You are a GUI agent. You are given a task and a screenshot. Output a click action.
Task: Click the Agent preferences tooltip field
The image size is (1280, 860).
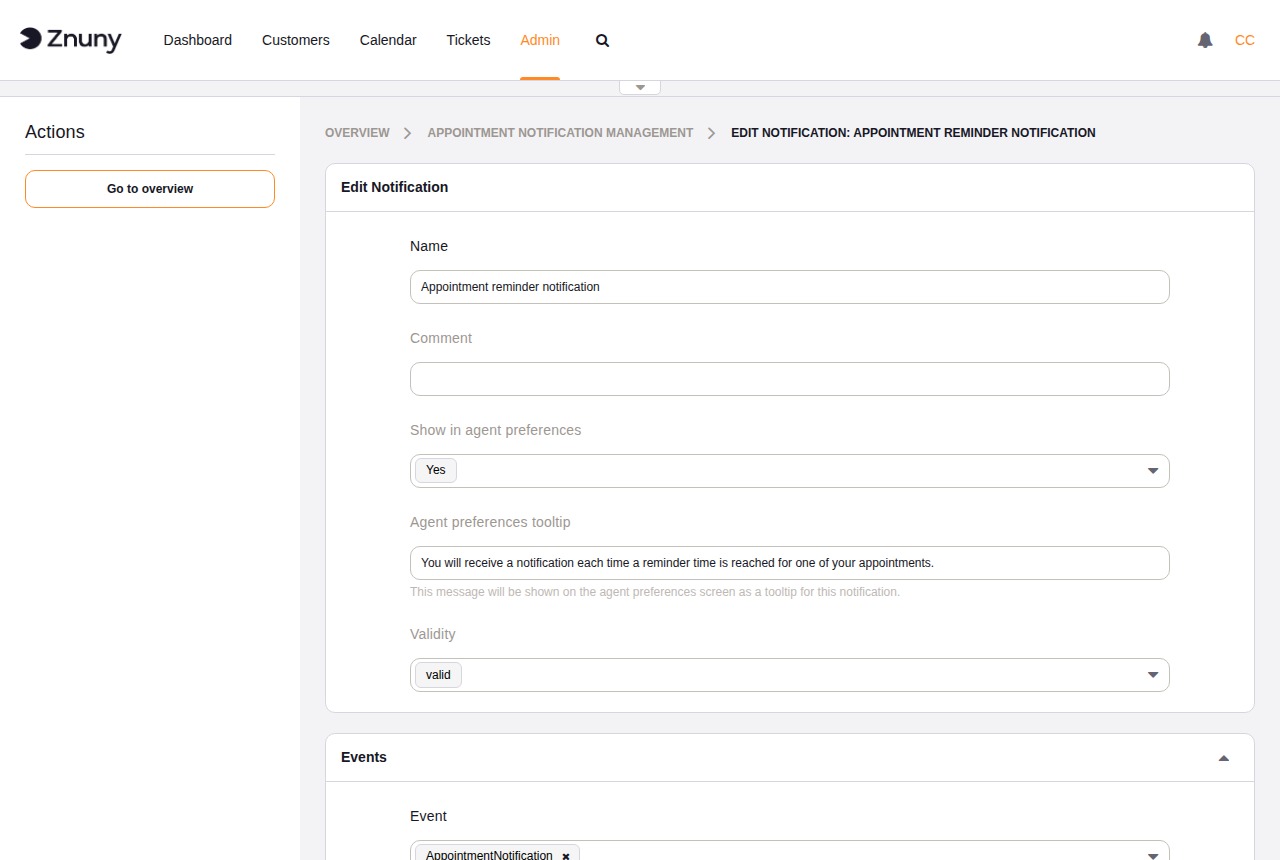point(790,563)
